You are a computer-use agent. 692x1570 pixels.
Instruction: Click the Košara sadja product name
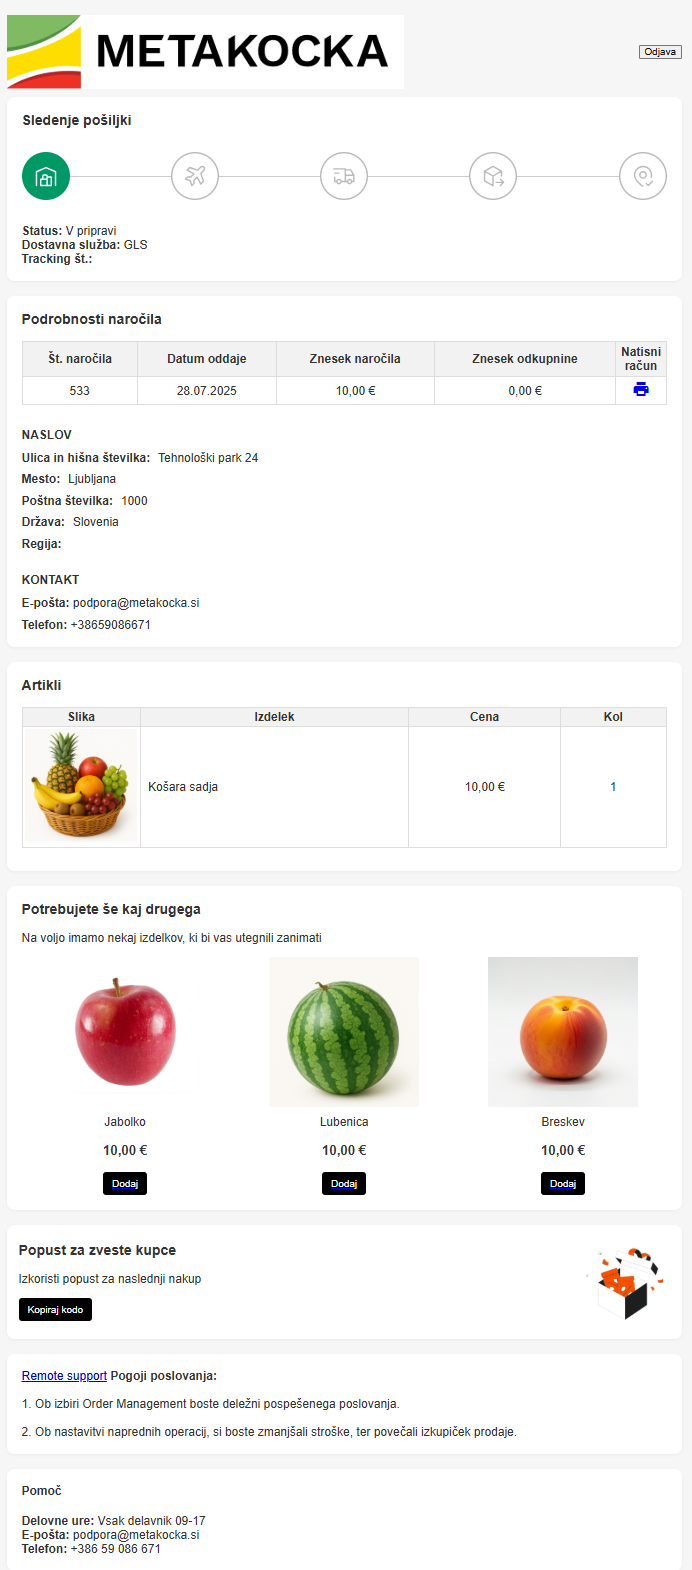pyautogui.click(x=183, y=787)
